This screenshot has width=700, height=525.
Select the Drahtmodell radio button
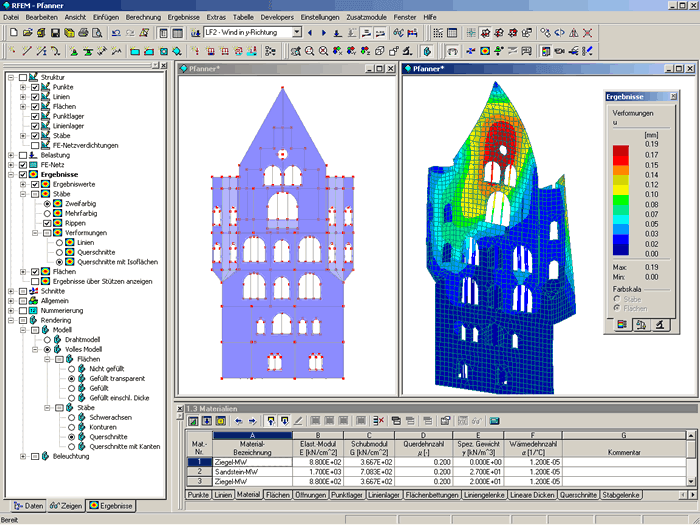pyautogui.click(x=47, y=340)
